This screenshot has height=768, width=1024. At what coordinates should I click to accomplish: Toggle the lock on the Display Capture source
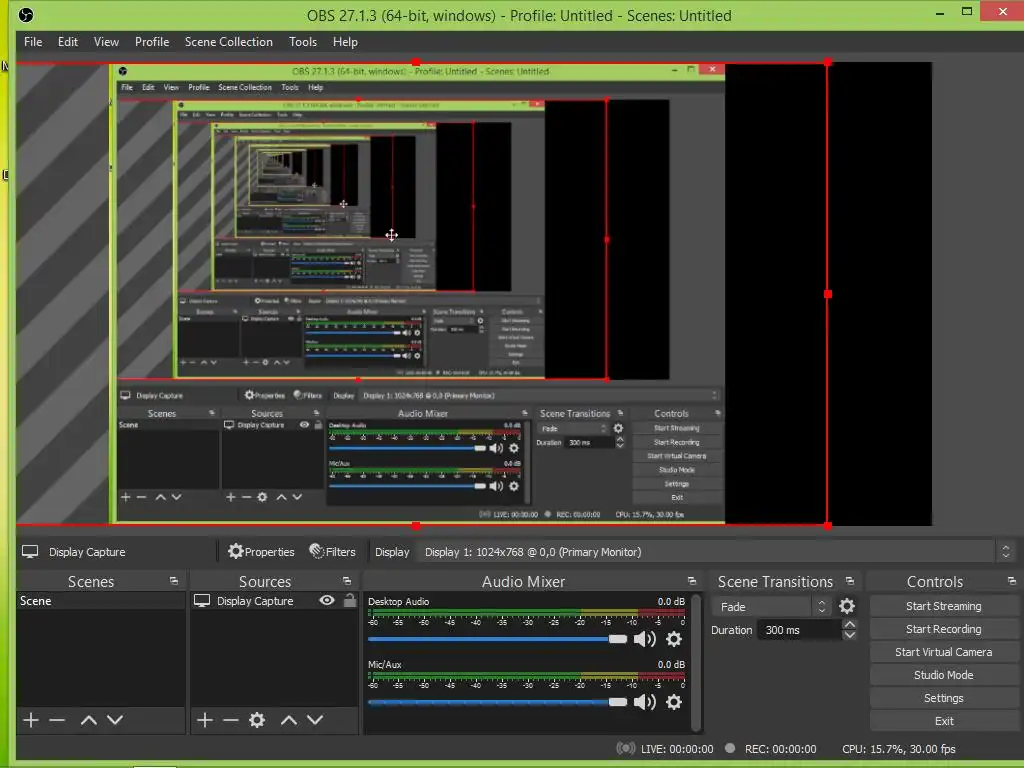(350, 600)
